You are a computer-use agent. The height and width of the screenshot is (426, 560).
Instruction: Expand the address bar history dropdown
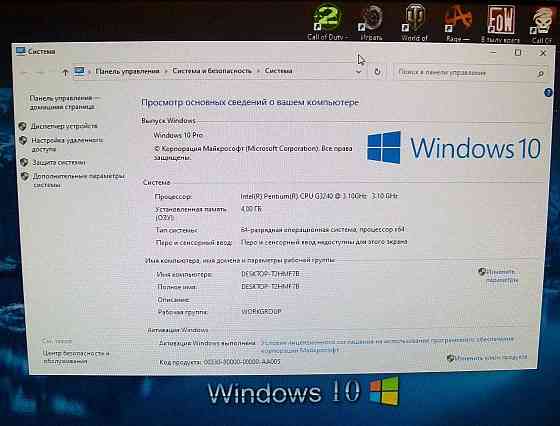click(359, 72)
